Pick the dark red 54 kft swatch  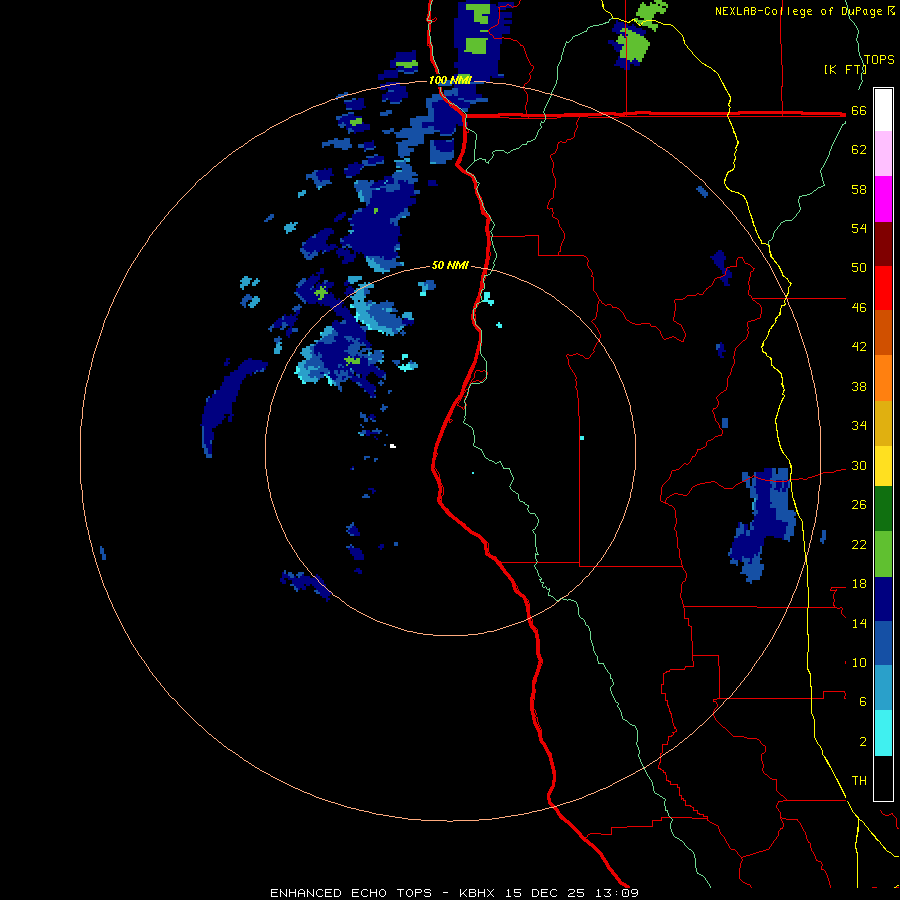(883, 244)
